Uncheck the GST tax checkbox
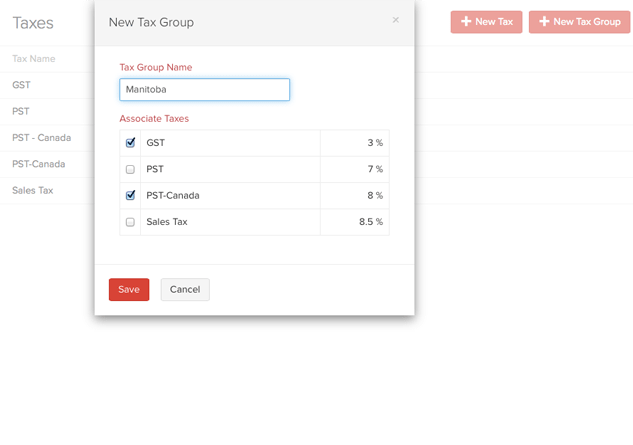This screenshot has width=633, height=445. coord(130,143)
